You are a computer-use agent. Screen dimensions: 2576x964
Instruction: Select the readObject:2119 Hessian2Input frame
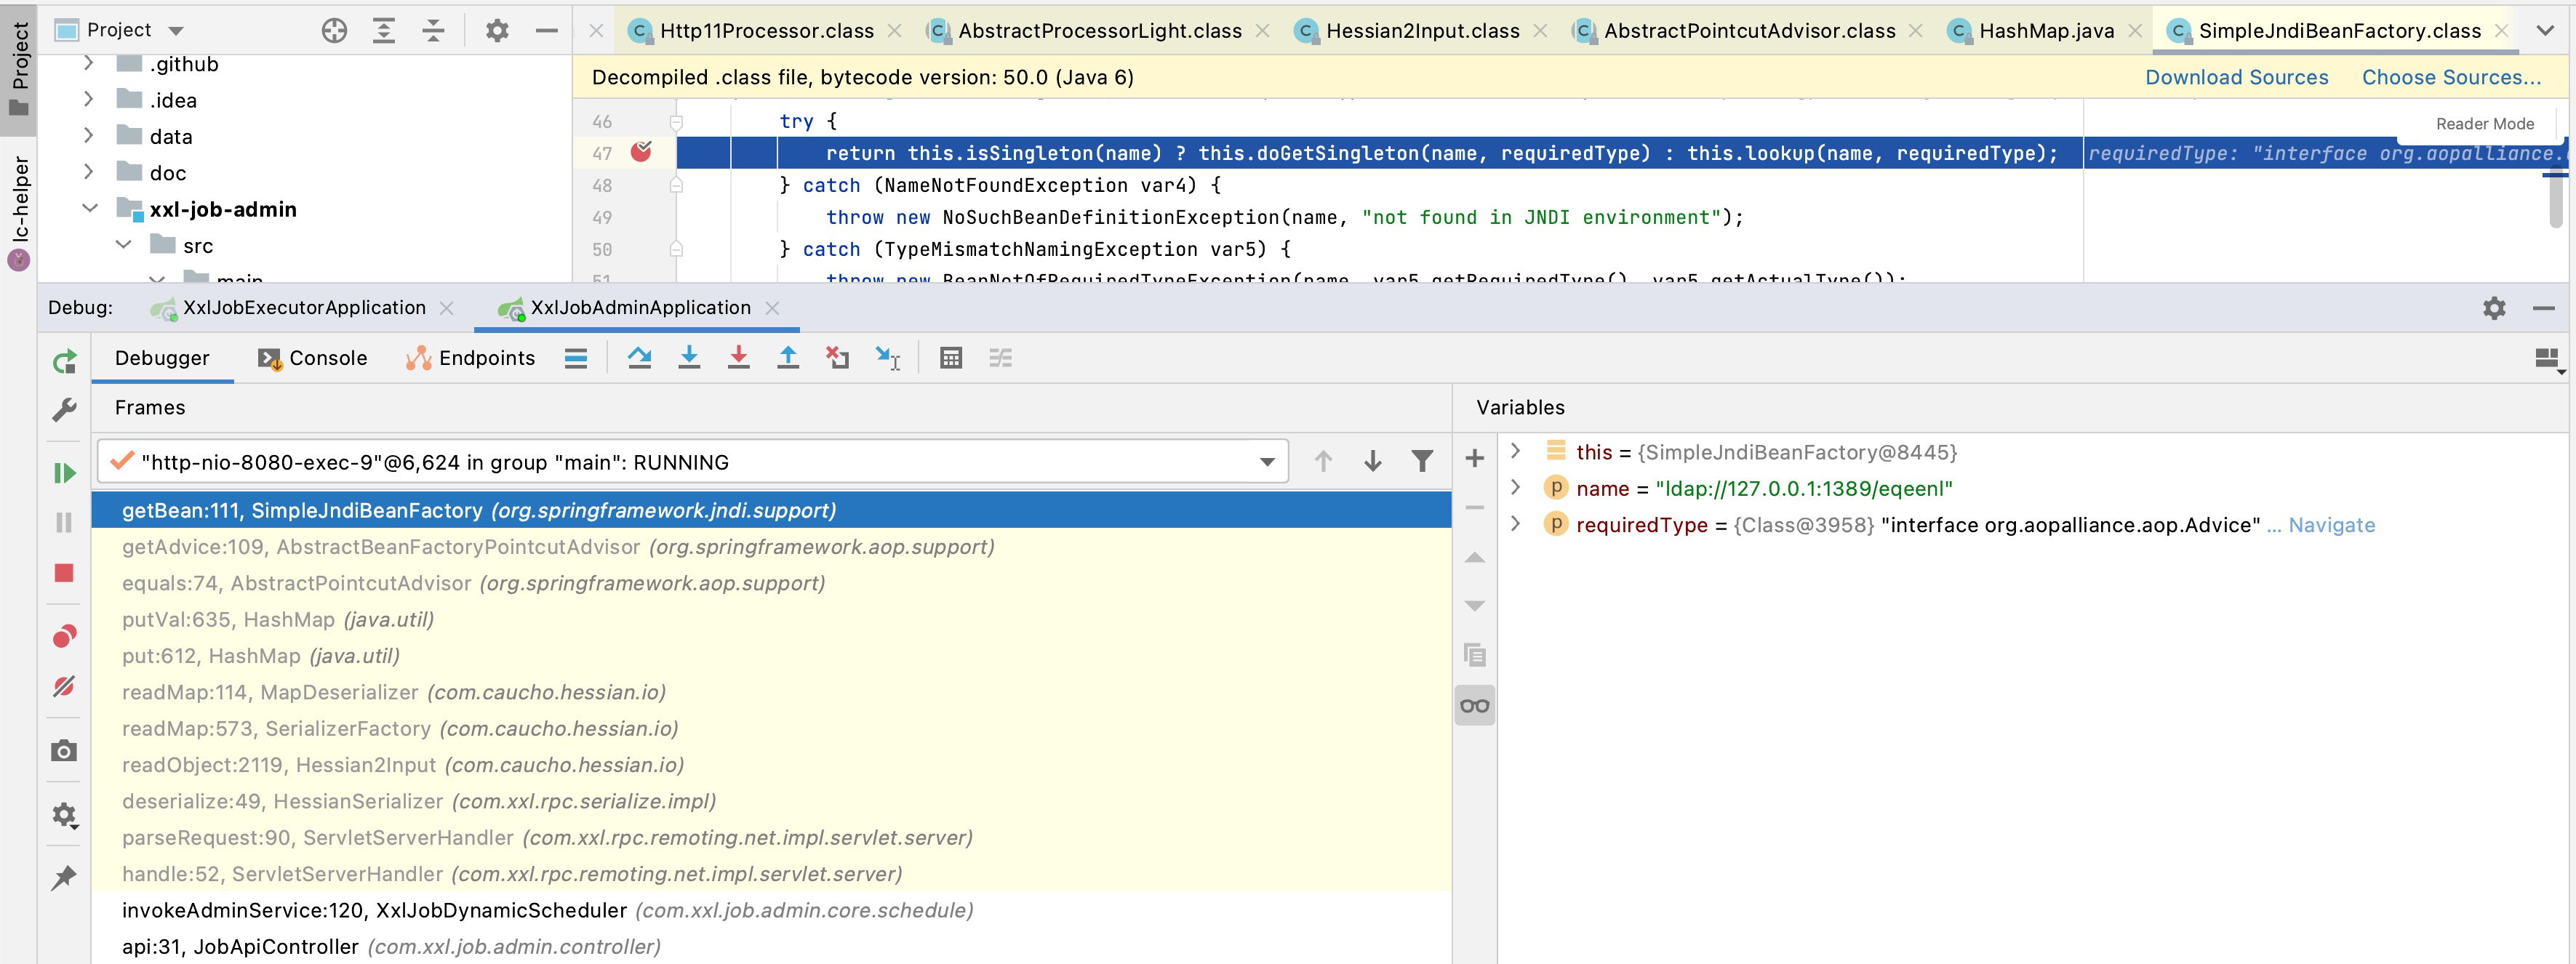(x=402, y=765)
